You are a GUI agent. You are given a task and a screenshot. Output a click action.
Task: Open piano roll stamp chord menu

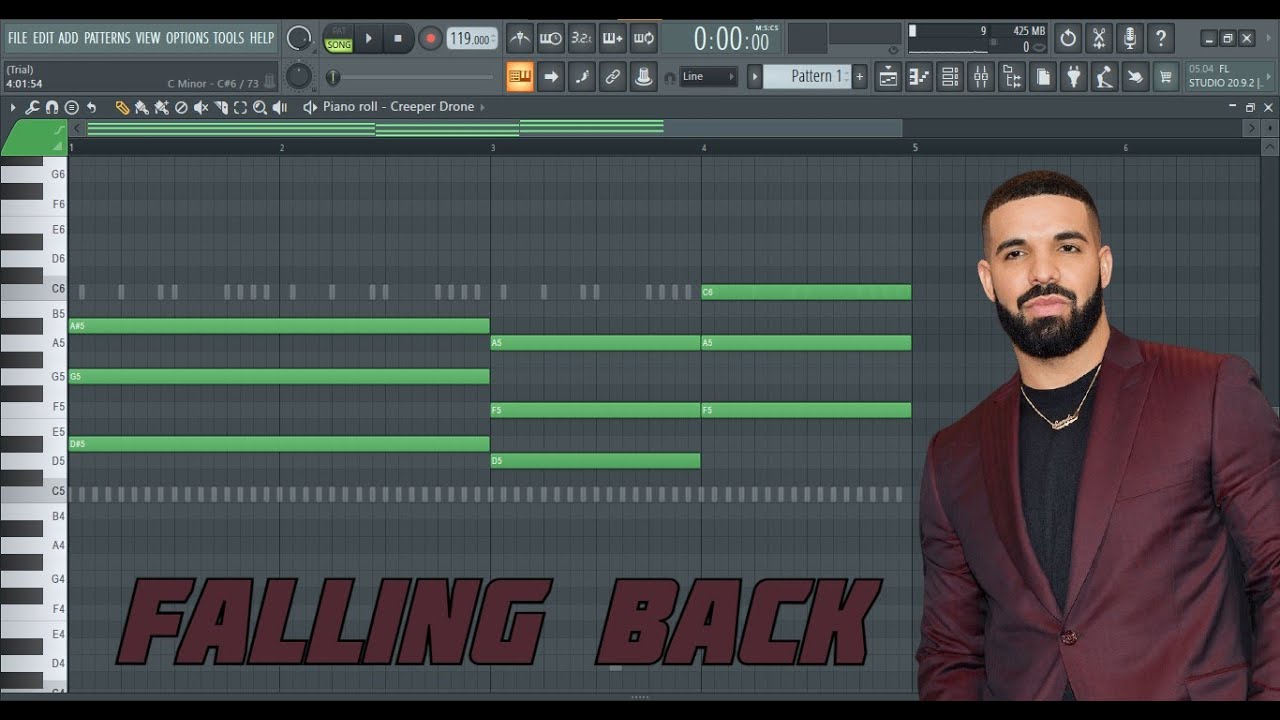pyautogui.click(x=72, y=107)
